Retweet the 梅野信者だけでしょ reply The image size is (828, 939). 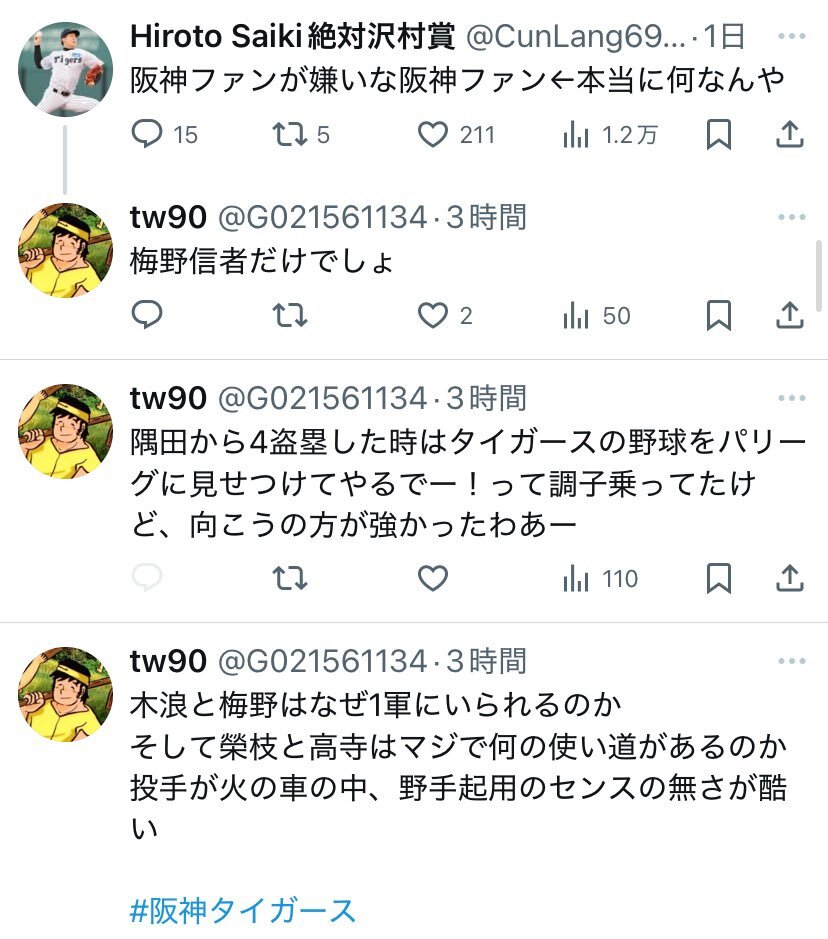[290, 316]
